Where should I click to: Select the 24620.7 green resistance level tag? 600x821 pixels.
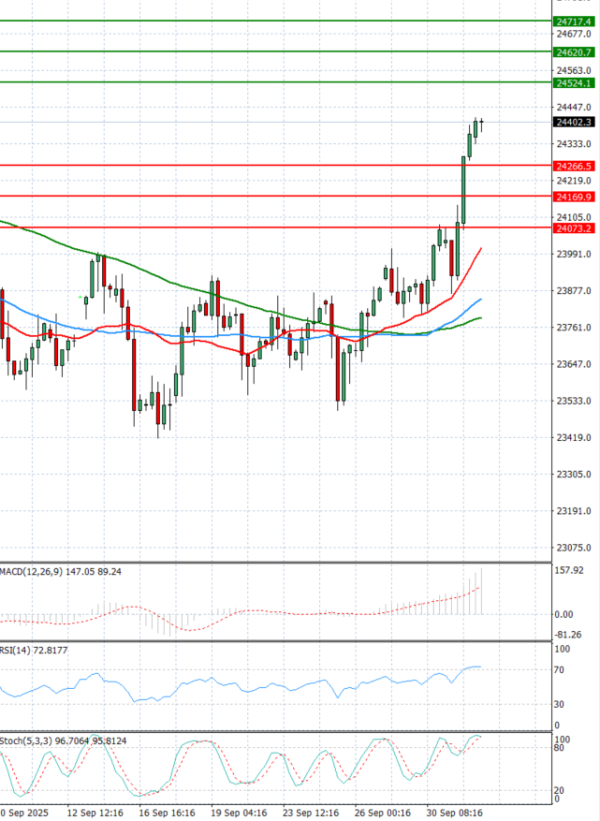tap(573, 52)
